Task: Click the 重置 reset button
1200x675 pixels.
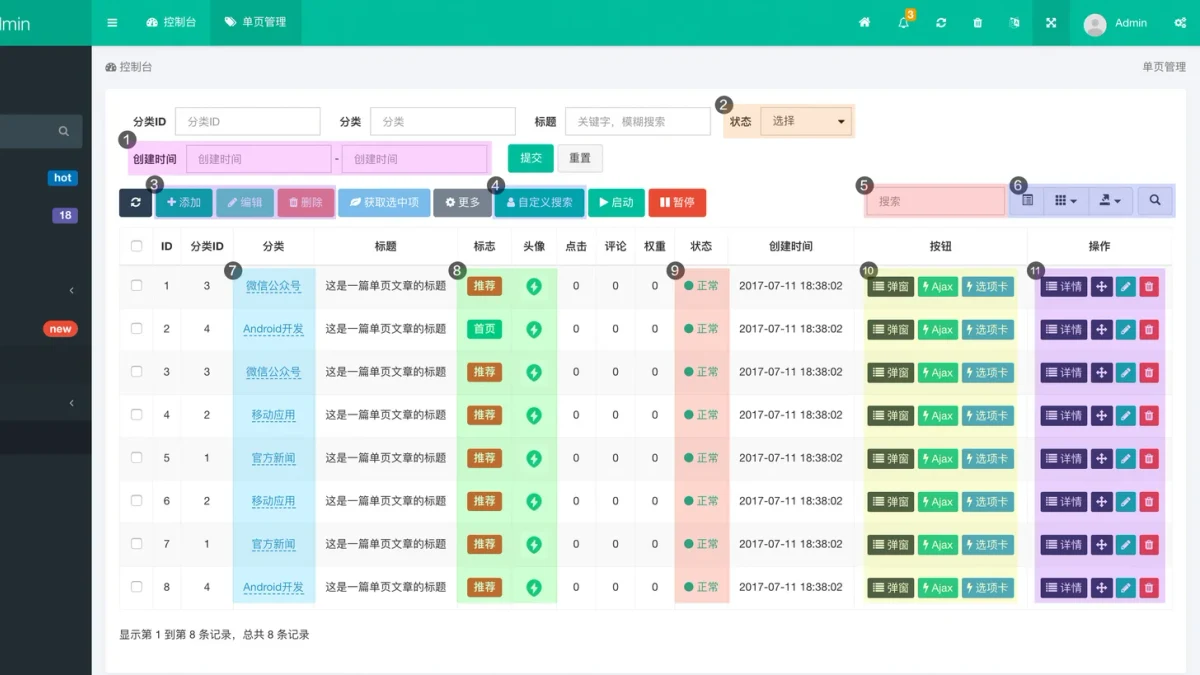Action: pyautogui.click(x=580, y=158)
